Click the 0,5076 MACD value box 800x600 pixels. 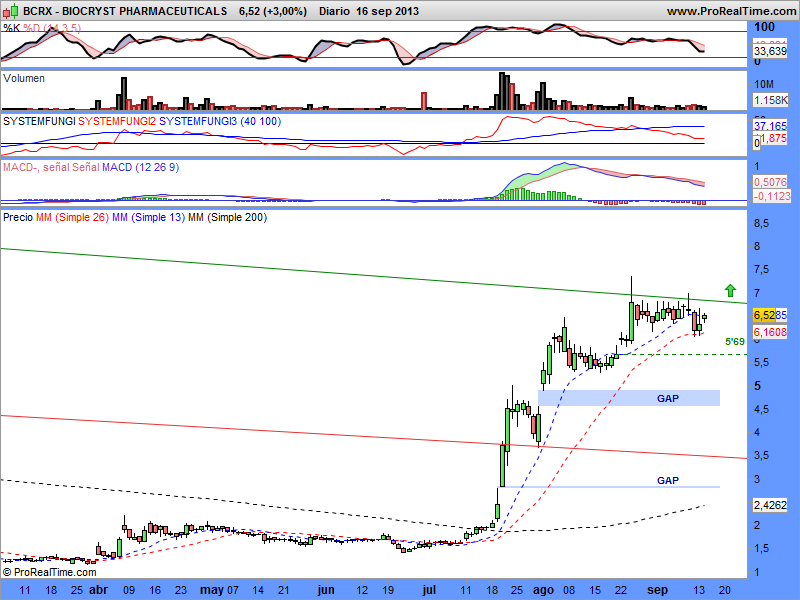[770, 182]
